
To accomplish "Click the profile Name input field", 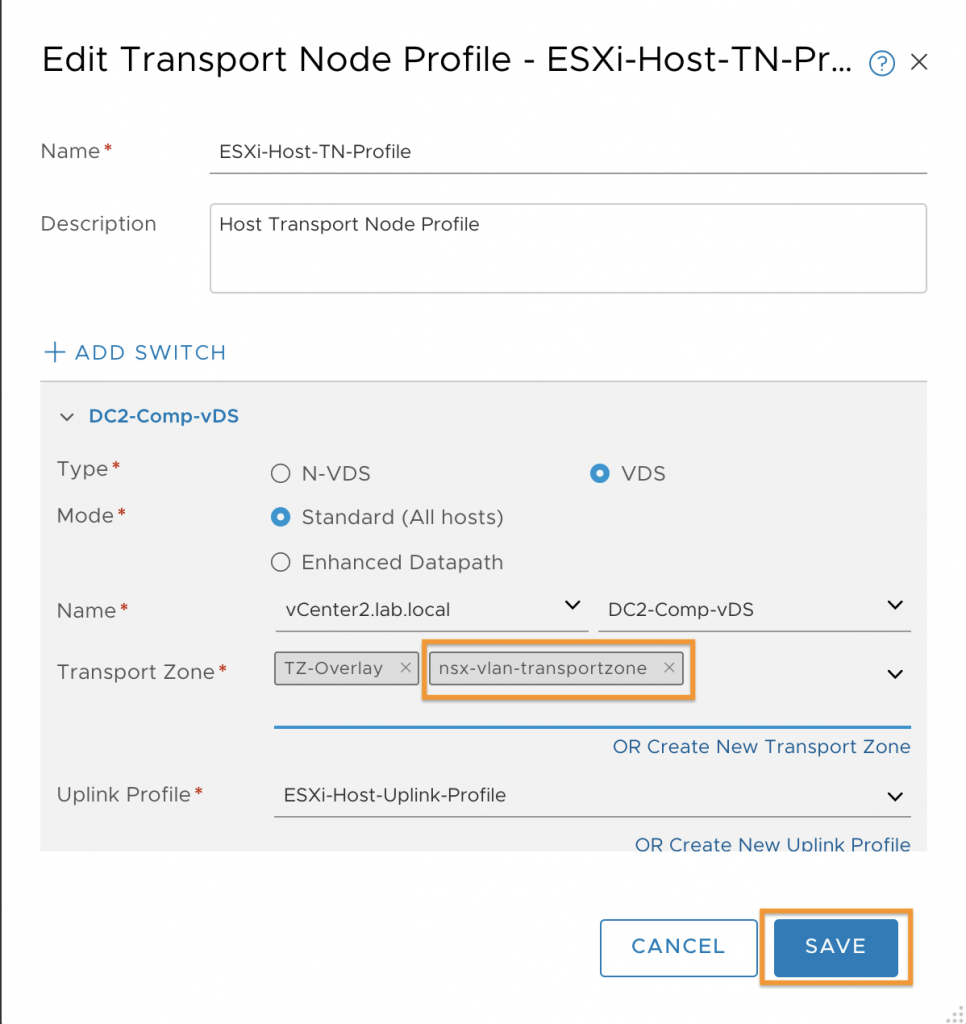I will [568, 152].
